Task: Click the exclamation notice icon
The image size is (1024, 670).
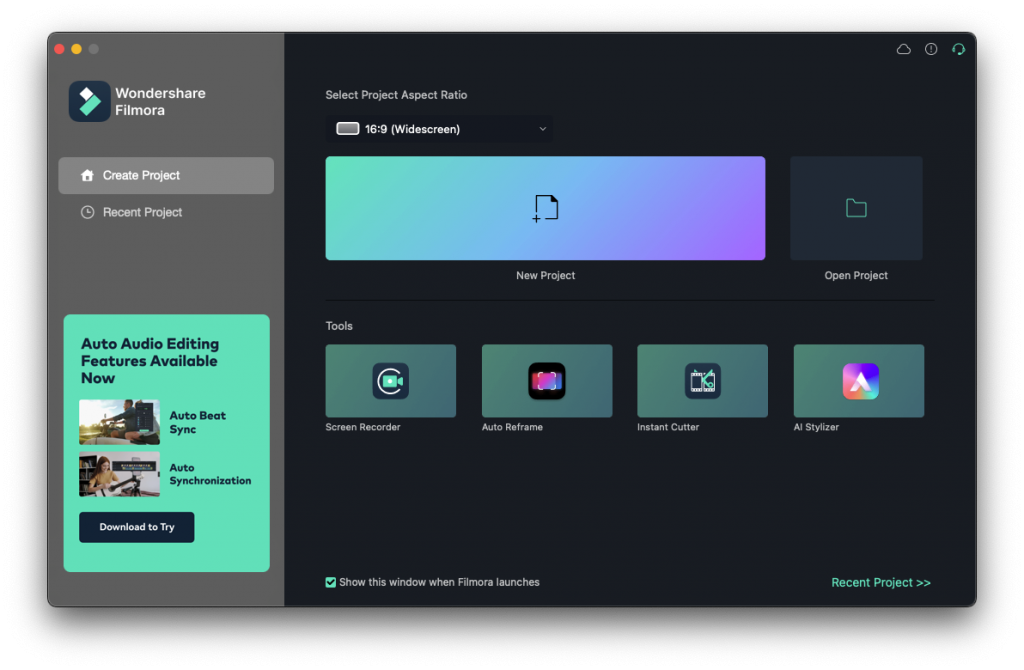Action: [x=931, y=49]
